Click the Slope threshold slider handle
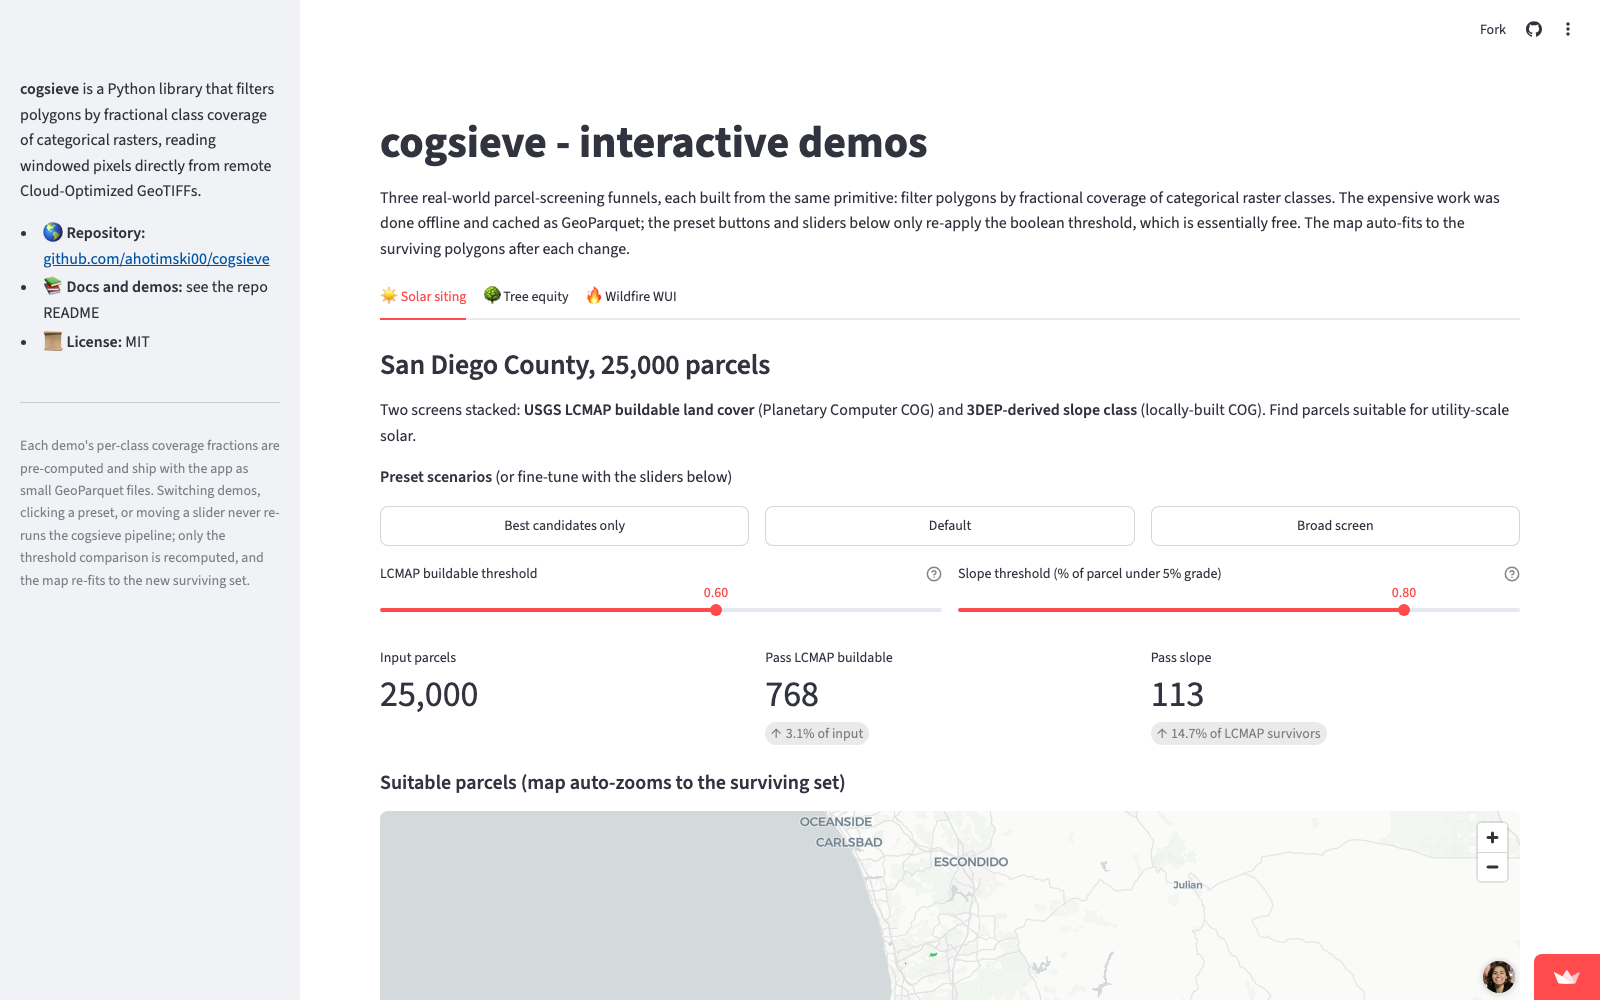This screenshot has height=1000, width=1600. 1404,610
